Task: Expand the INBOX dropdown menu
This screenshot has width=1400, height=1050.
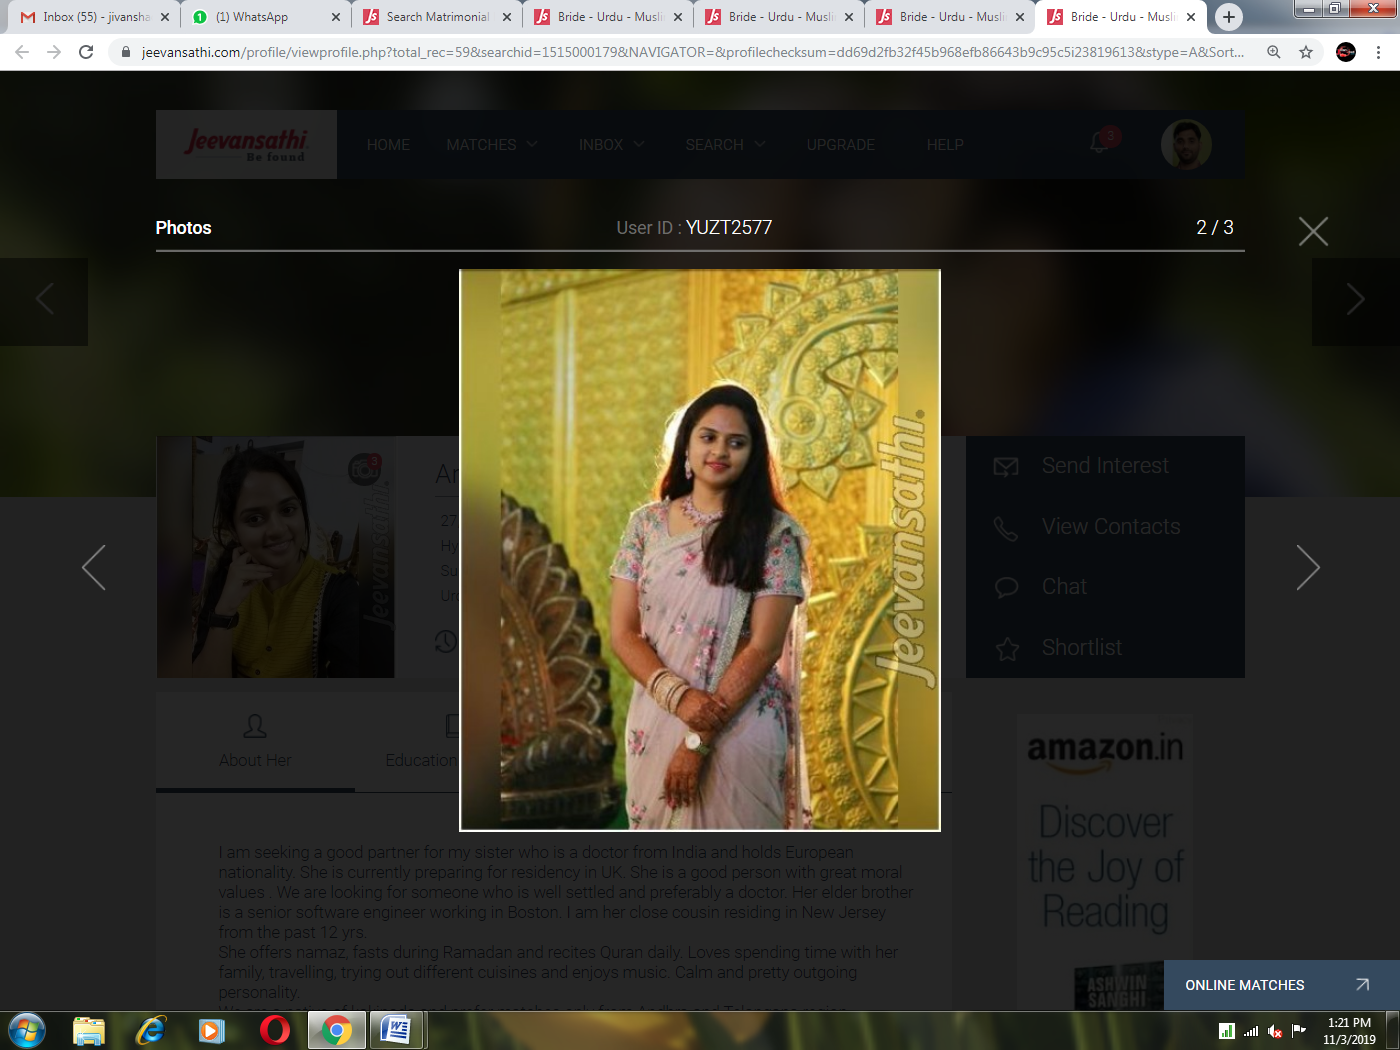Action: [611, 145]
